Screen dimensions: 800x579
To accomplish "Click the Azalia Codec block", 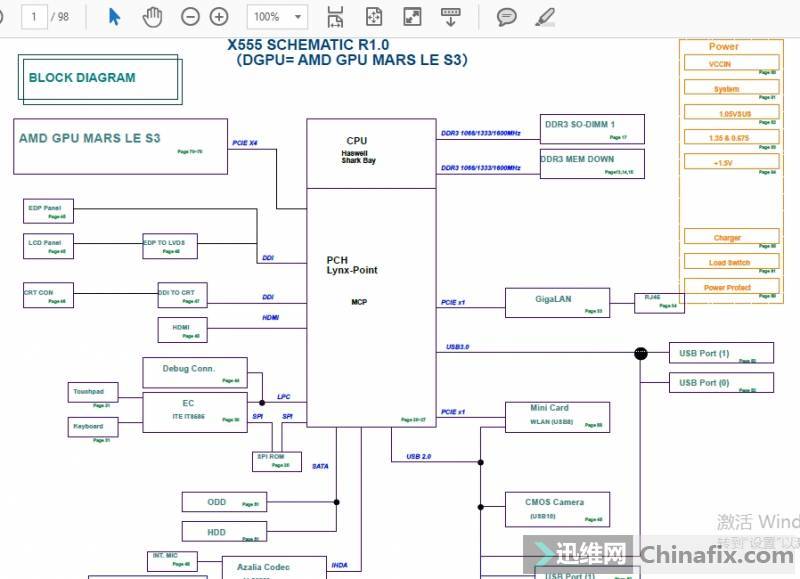I will pos(274,567).
